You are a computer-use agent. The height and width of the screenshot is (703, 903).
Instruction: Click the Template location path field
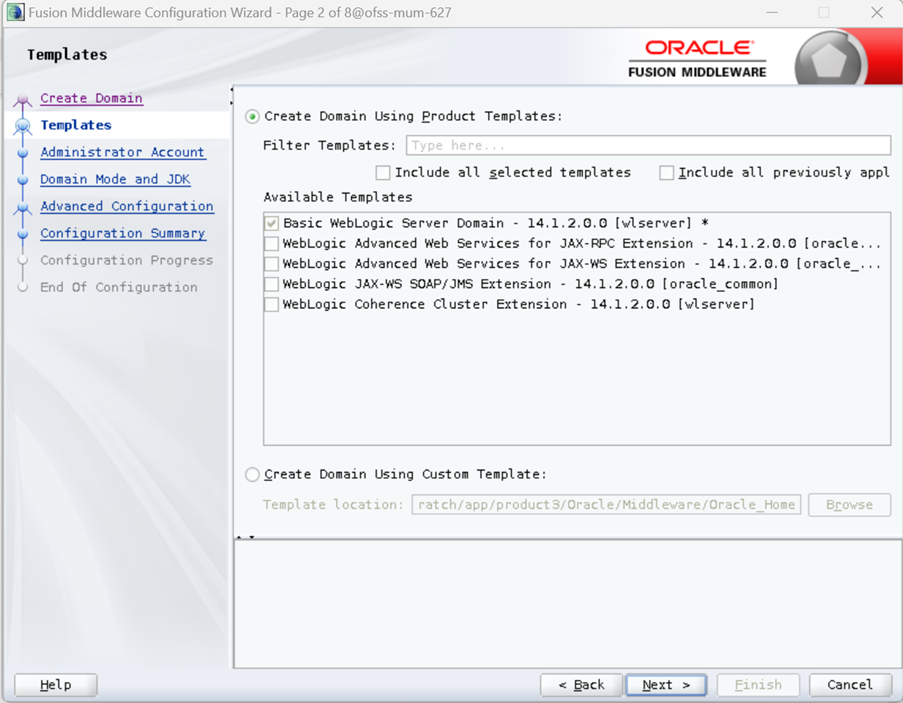click(x=606, y=505)
